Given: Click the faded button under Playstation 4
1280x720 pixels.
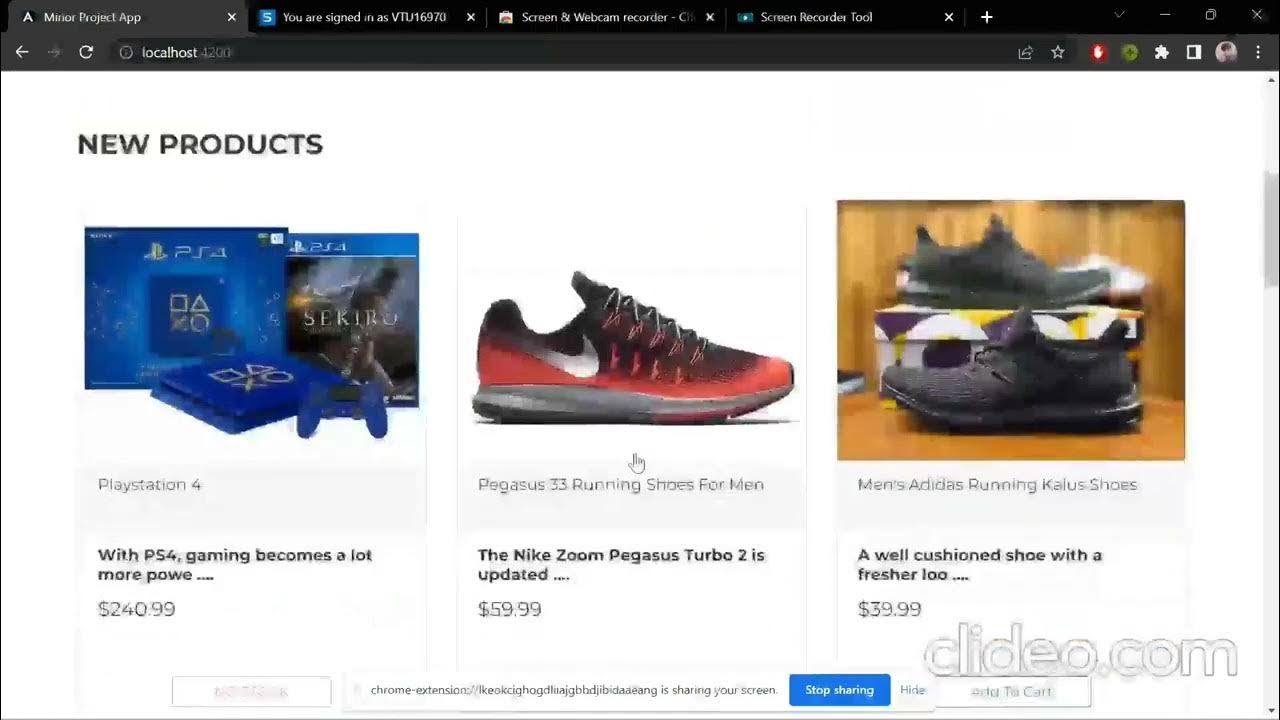Looking at the screenshot, I should click(251, 691).
